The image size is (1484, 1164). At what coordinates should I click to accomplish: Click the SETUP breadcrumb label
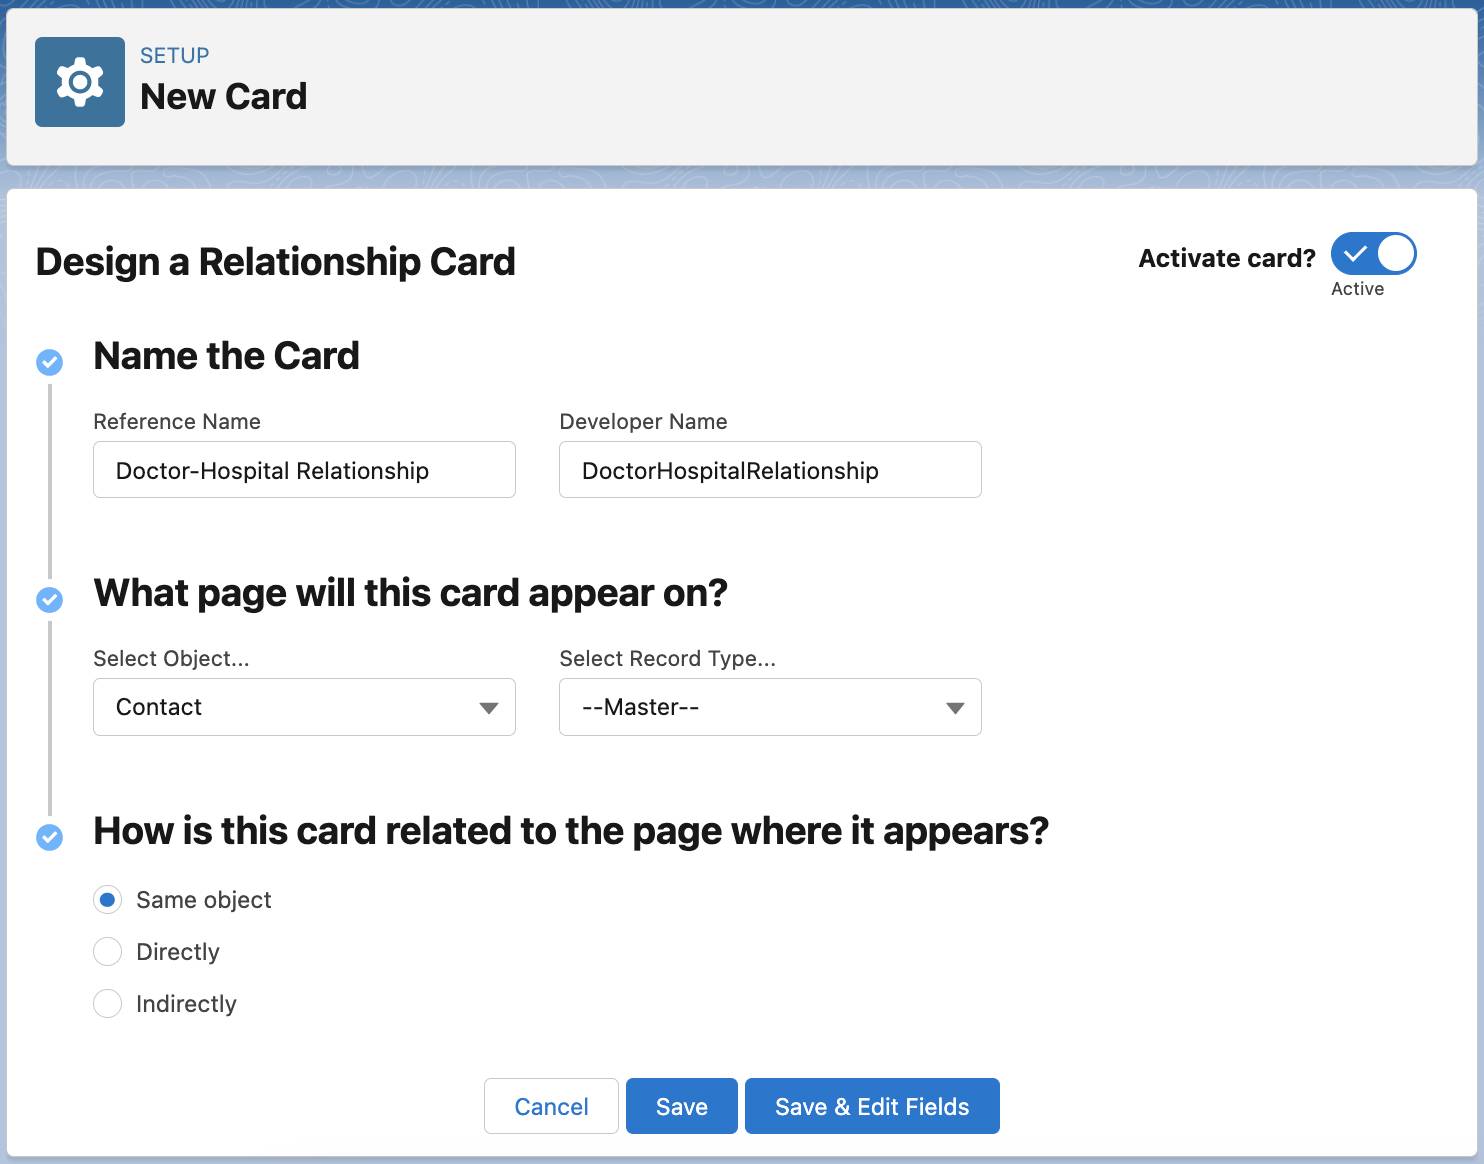pos(174,55)
